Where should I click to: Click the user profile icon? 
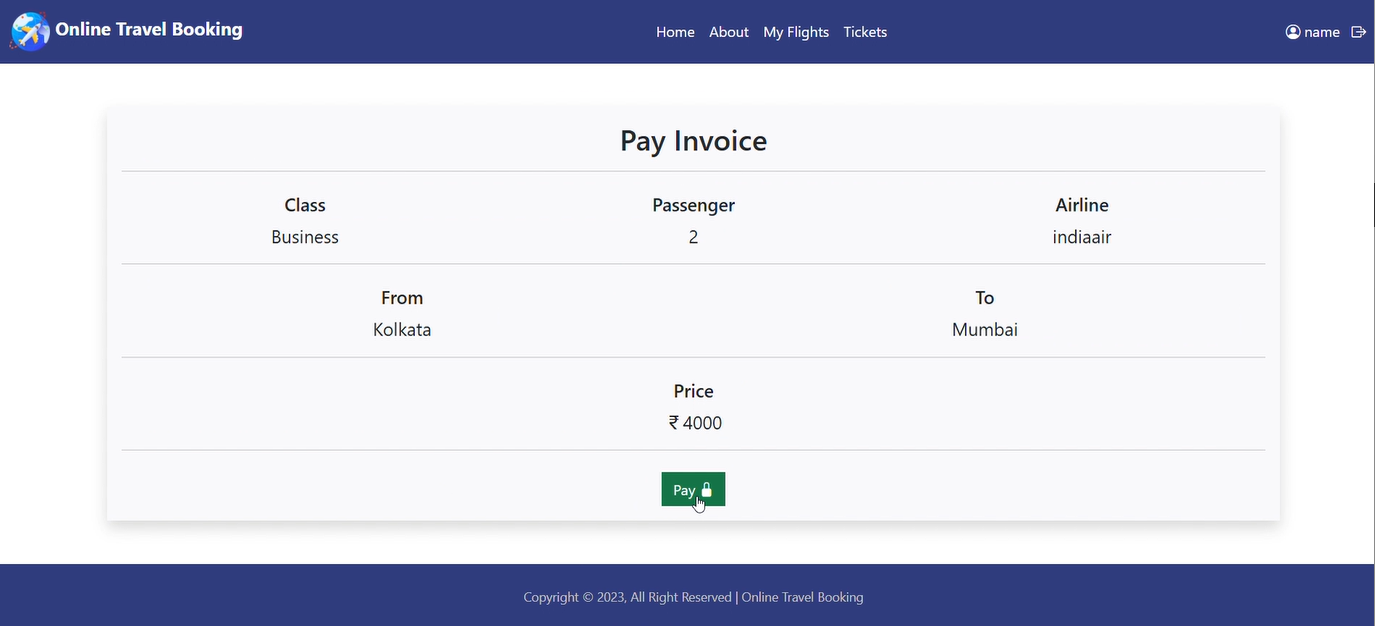1293,32
